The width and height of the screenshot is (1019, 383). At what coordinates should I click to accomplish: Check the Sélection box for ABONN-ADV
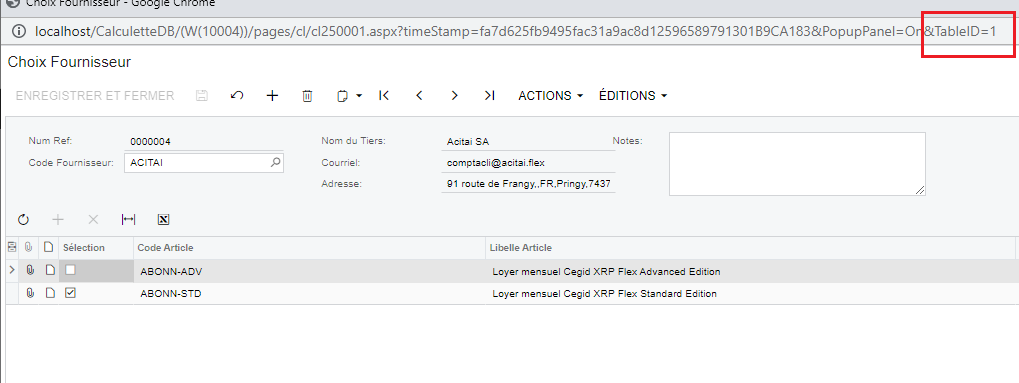[70, 270]
